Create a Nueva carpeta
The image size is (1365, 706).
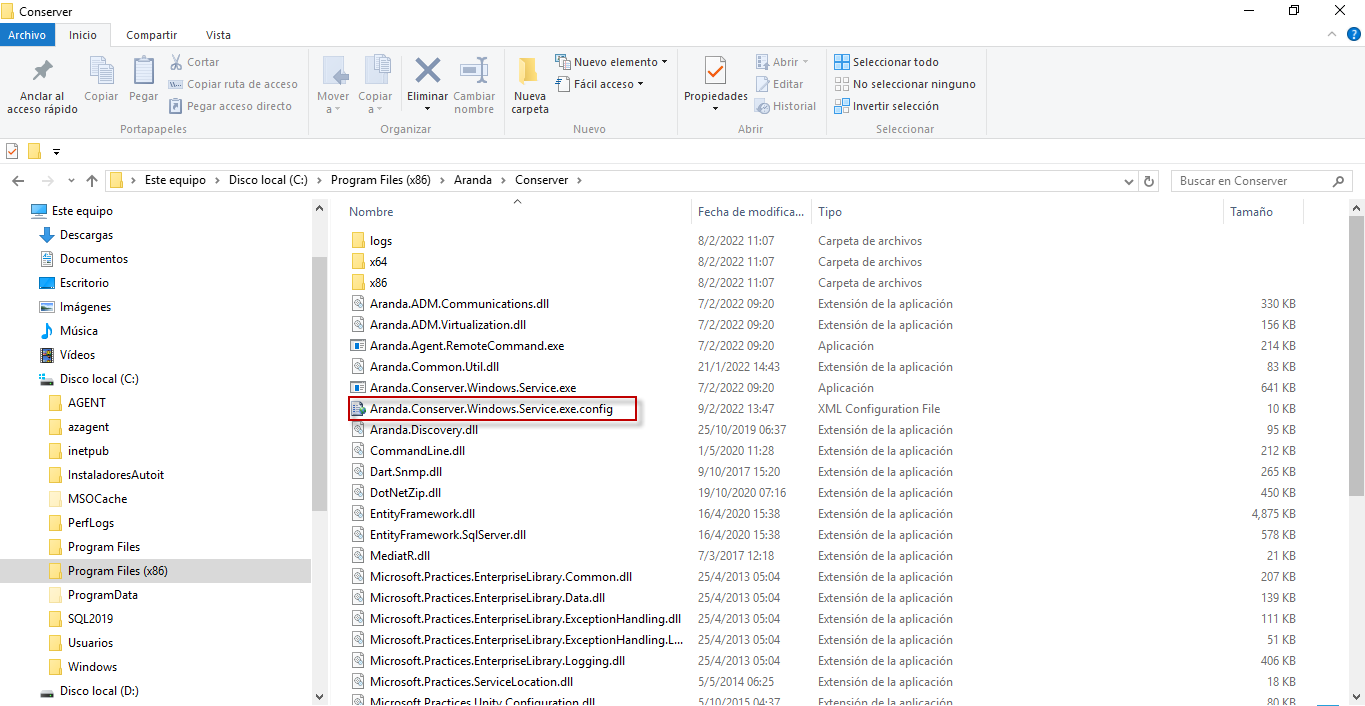(x=530, y=84)
